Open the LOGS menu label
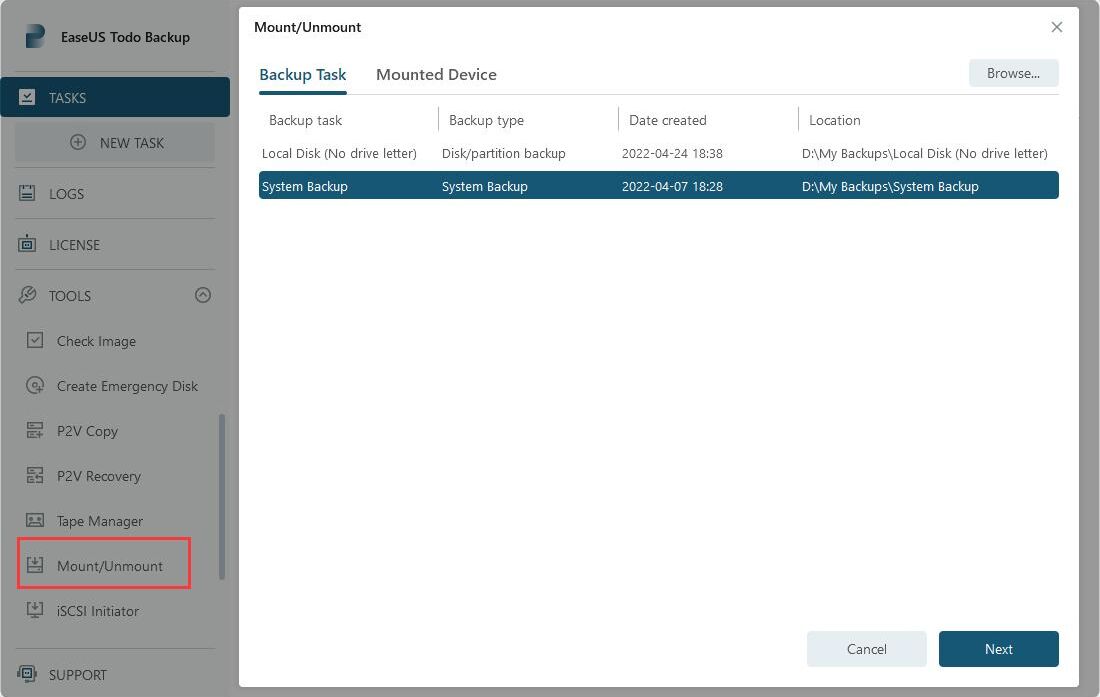 (x=67, y=194)
